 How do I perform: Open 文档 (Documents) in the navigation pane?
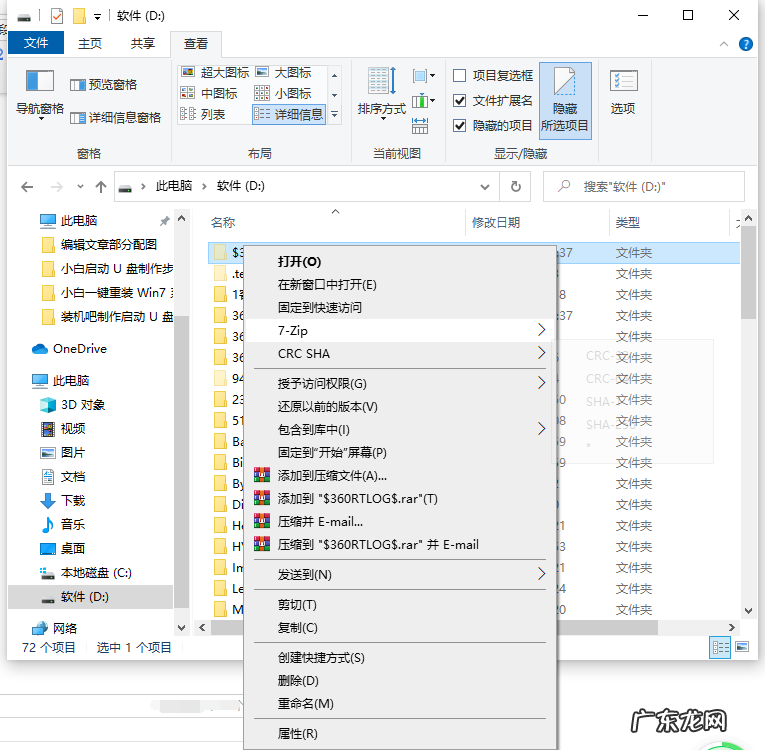(x=63, y=476)
